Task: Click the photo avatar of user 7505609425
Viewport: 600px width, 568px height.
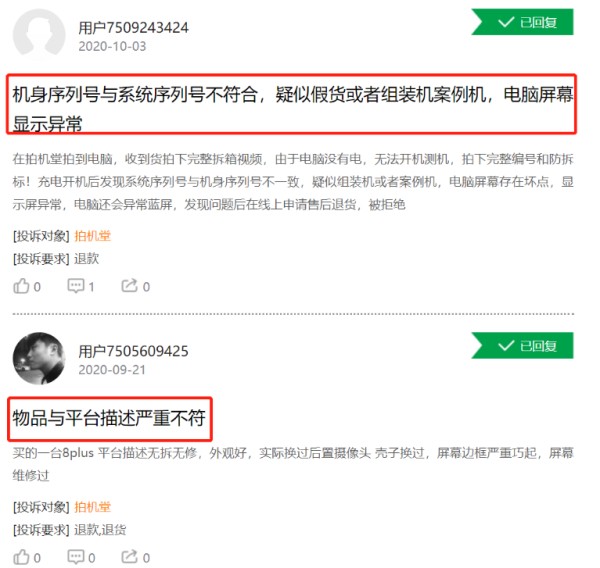Action: (x=39, y=358)
